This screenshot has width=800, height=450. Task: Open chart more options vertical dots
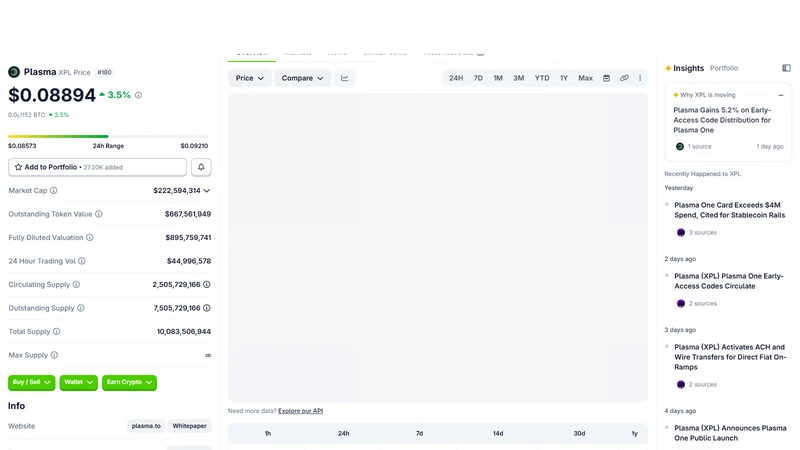(x=640, y=78)
